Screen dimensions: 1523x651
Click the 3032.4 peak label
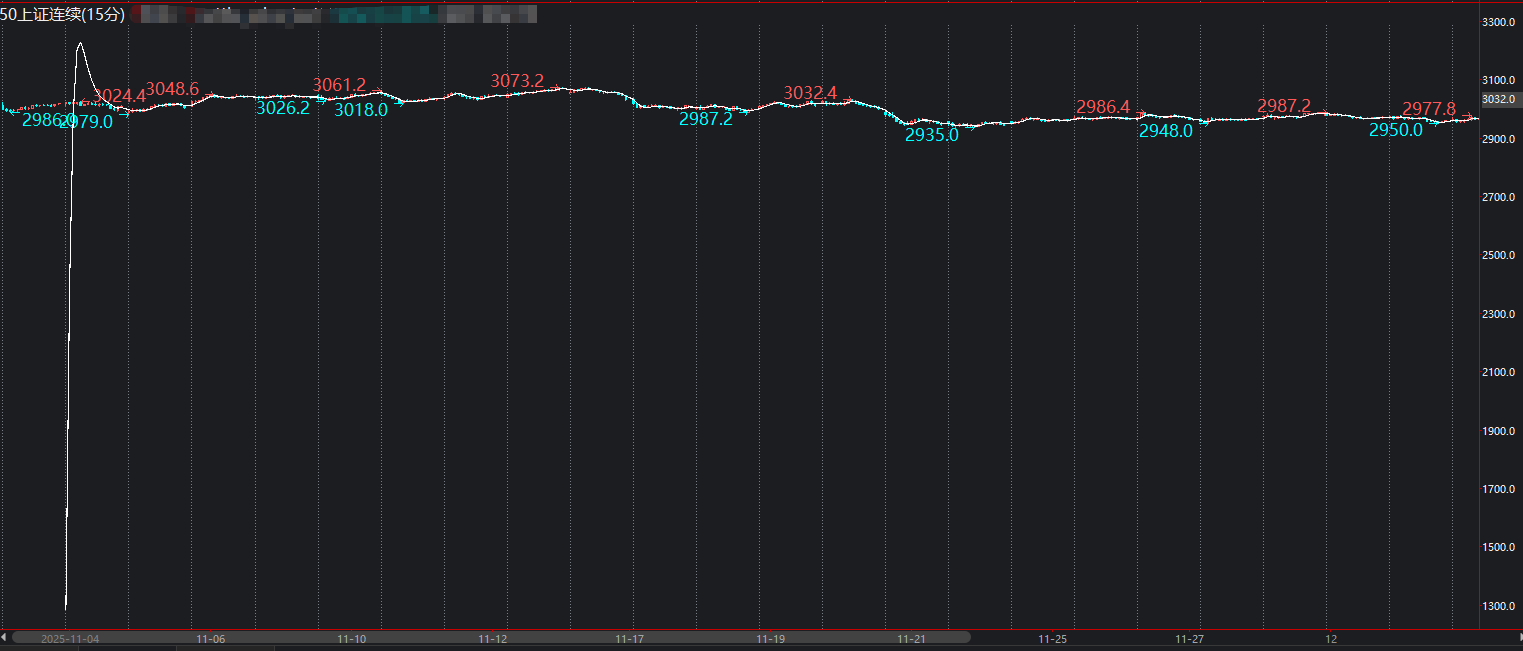(810, 93)
